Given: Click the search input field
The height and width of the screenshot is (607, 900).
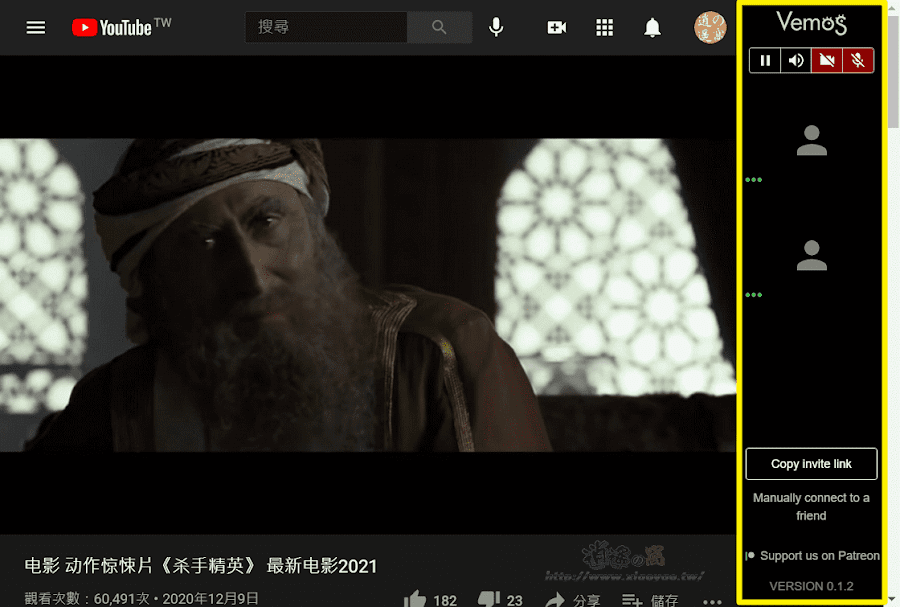Looking at the screenshot, I should pyautogui.click(x=326, y=27).
